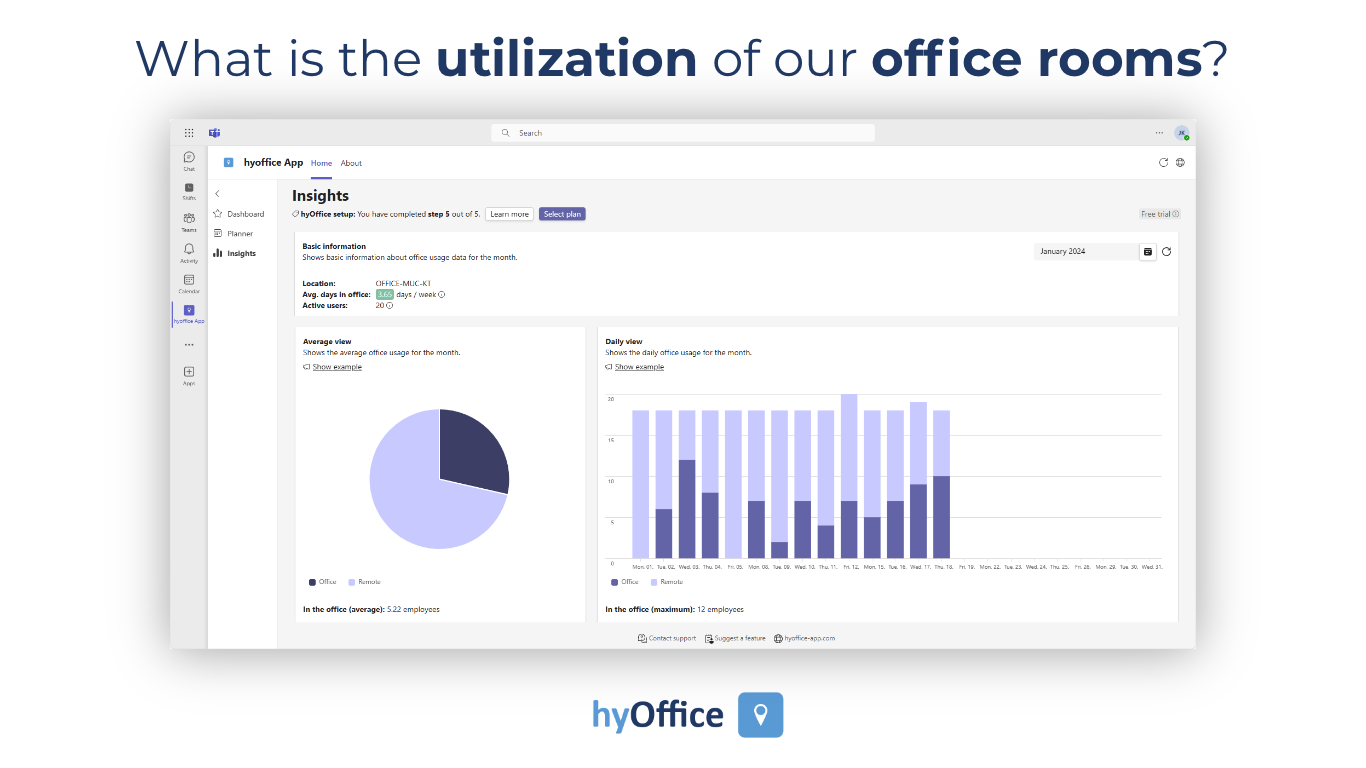Show info for Avg. days in office
This screenshot has width=1366, height=768.
pyautogui.click(x=442, y=294)
